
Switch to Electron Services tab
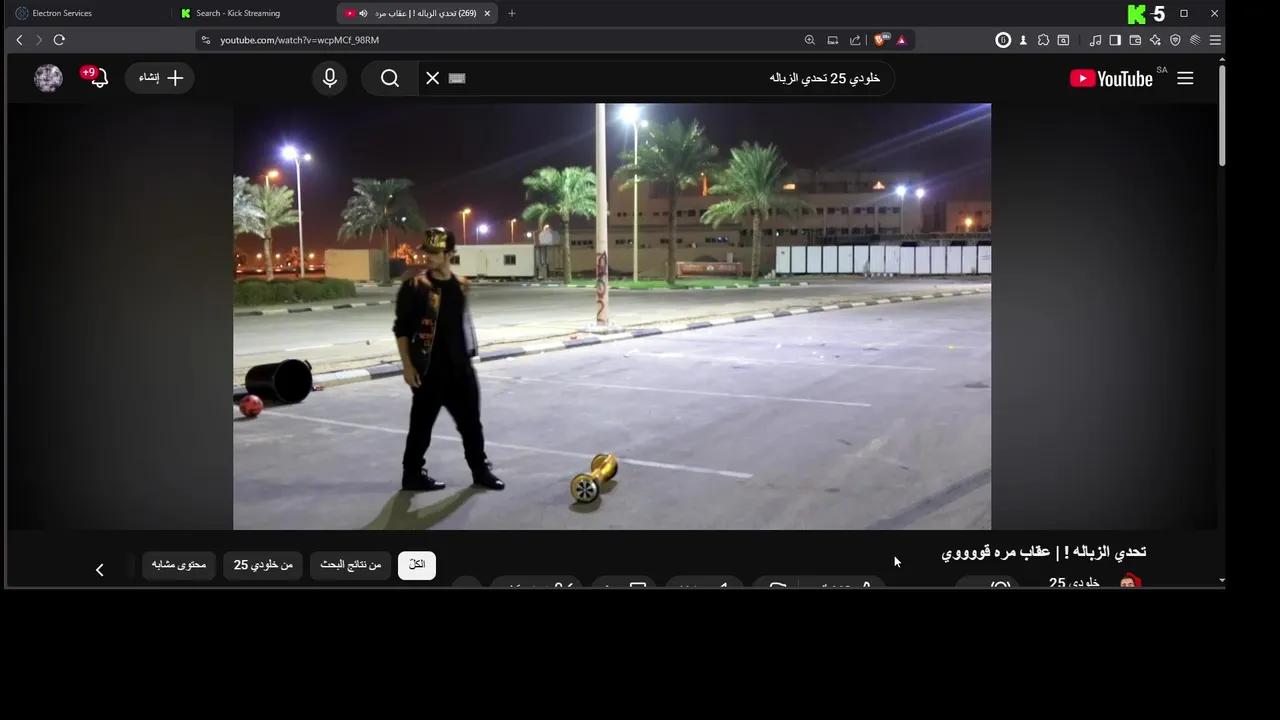(x=88, y=13)
